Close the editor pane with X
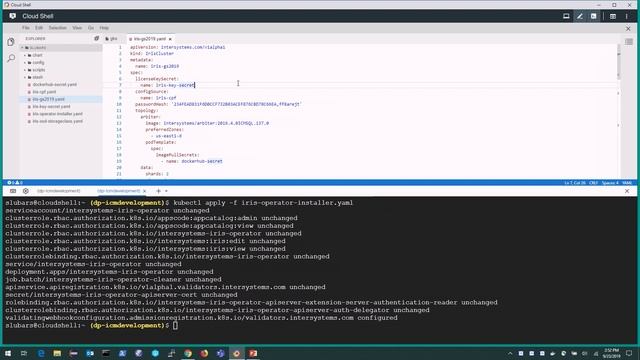 click(x=628, y=29)
